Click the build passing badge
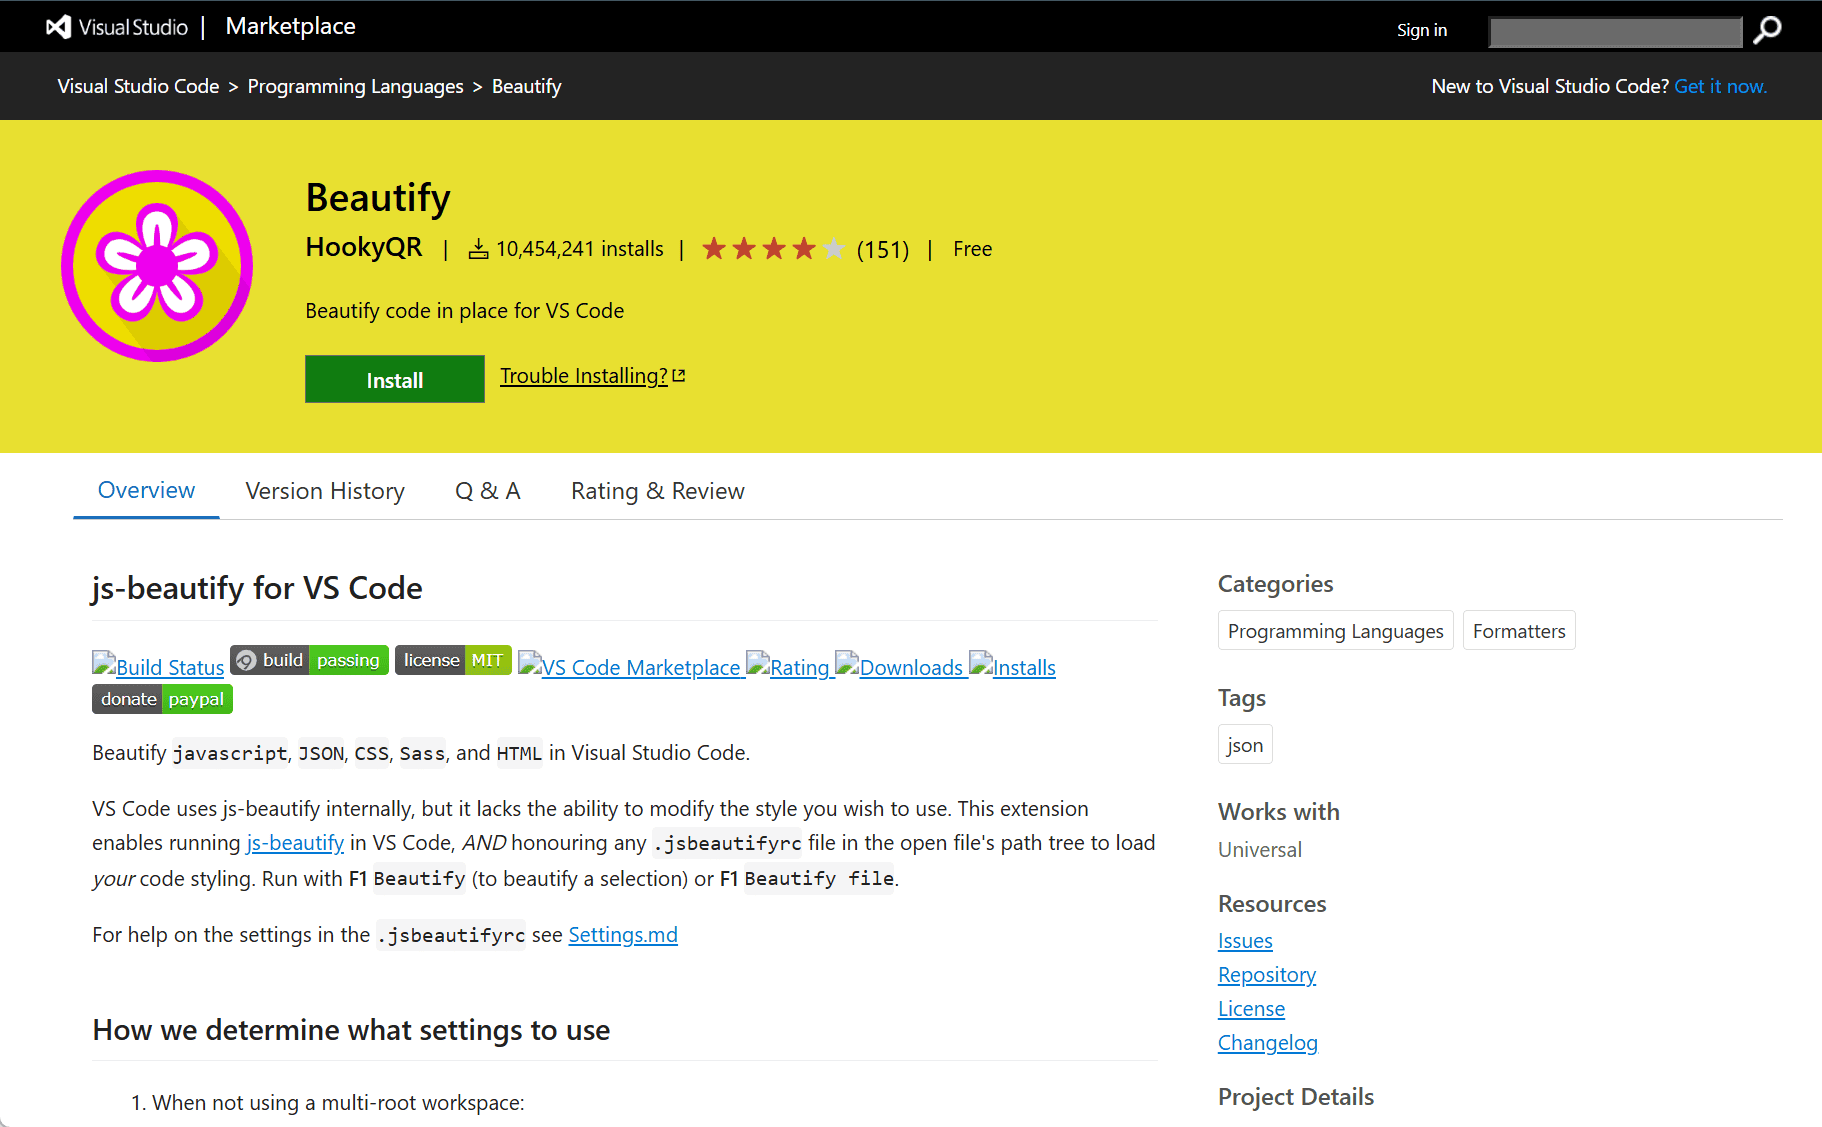 click(x=309, y=660)
